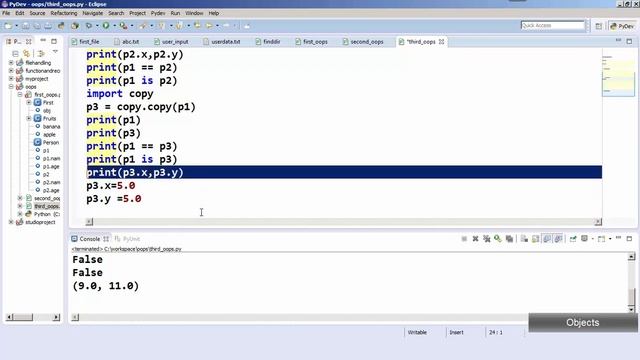This screenshot has width=640, height=360.
Task: Select the third_oops file in tree
Action: tap(43, 206)
